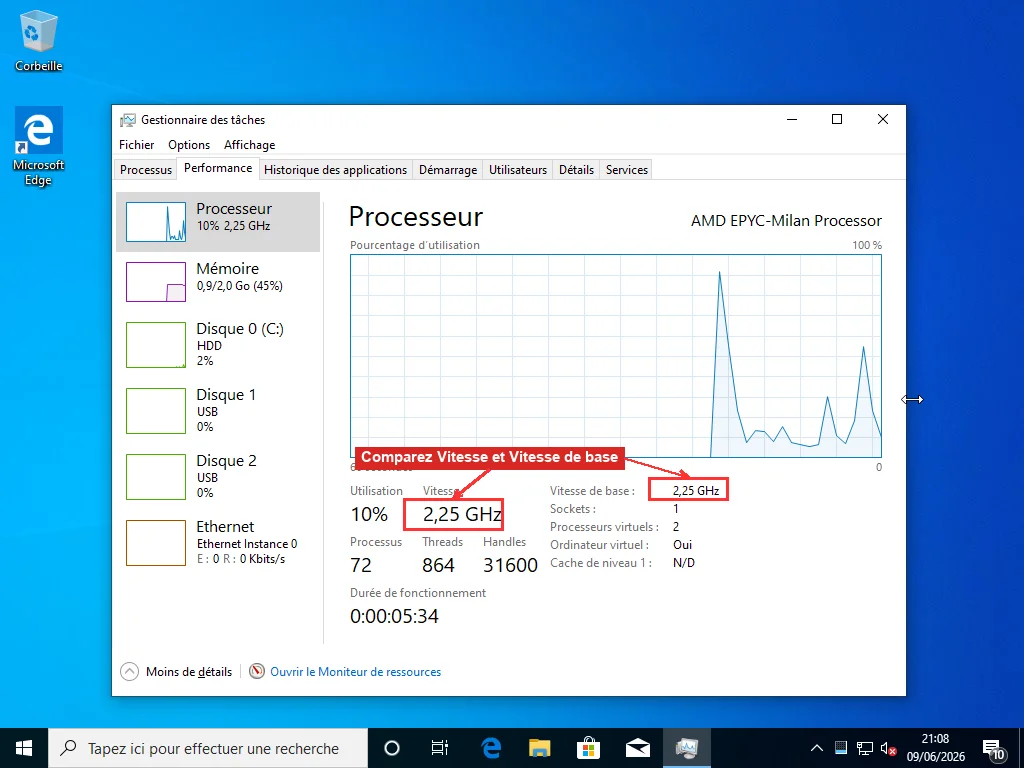Switch to Historique des applications tab

pos(335,170)
